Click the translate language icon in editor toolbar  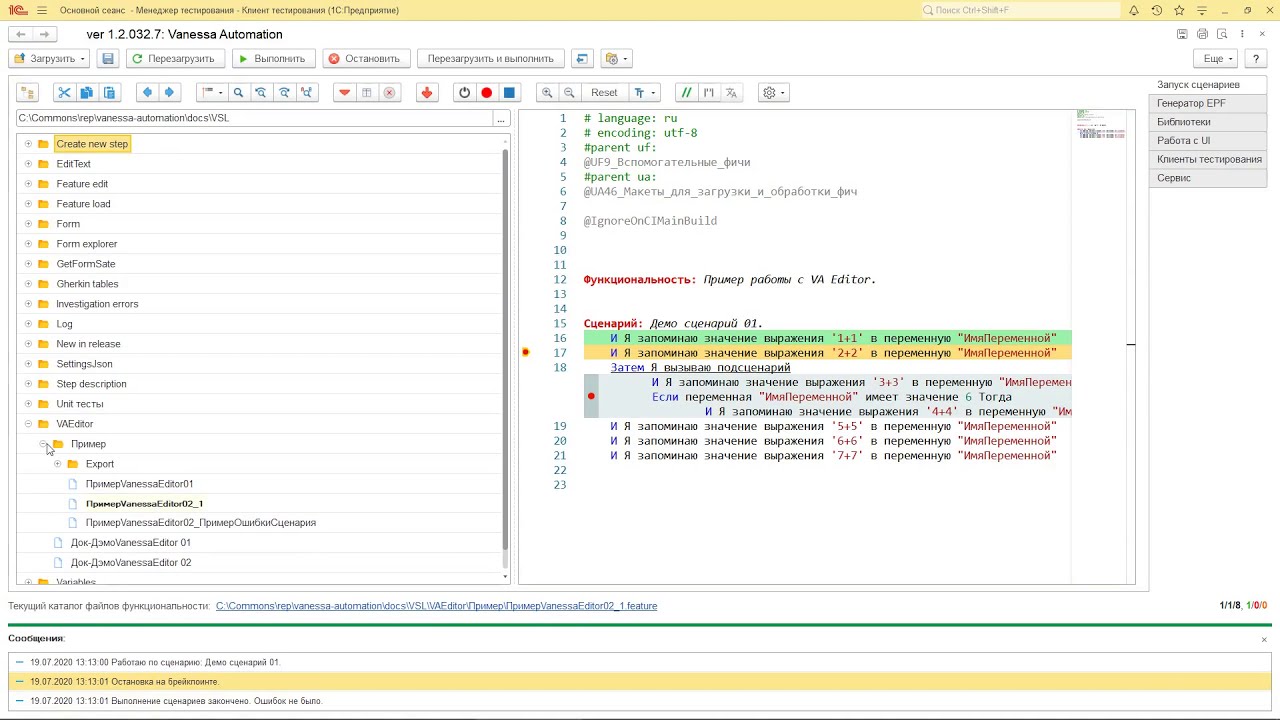(x=731, y=93)
